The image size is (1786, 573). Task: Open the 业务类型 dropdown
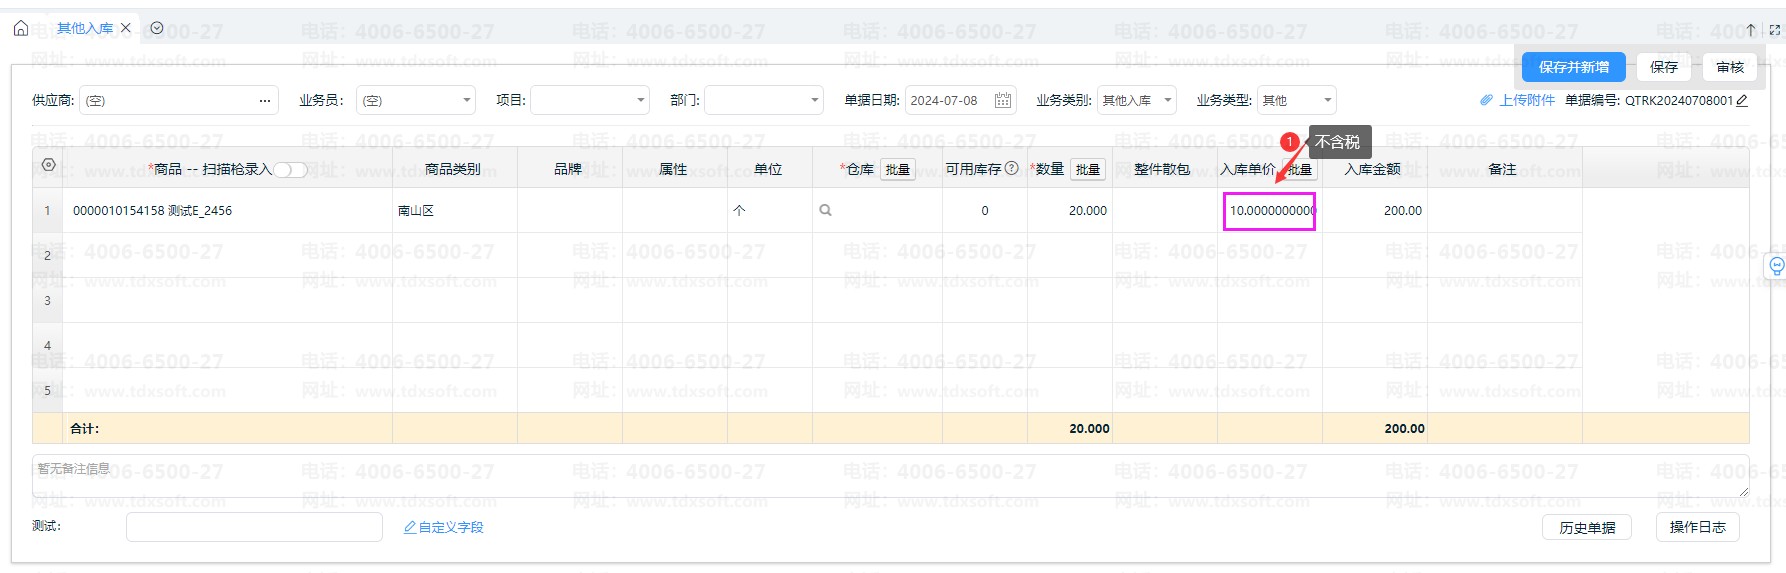1327,100
